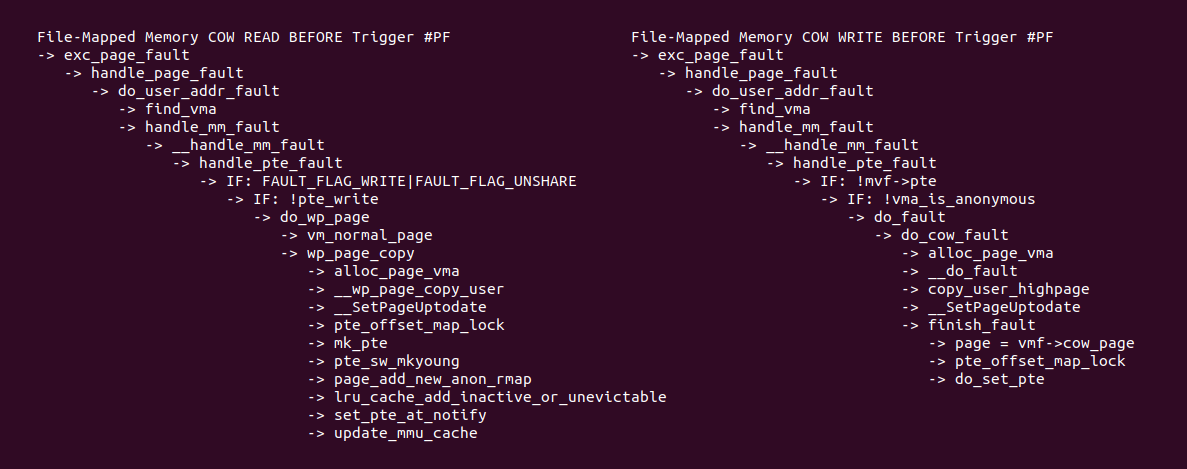The image size is (1187, 469).
Task: Click do_set_pte at right tree end
Action: tap(999, 379)
